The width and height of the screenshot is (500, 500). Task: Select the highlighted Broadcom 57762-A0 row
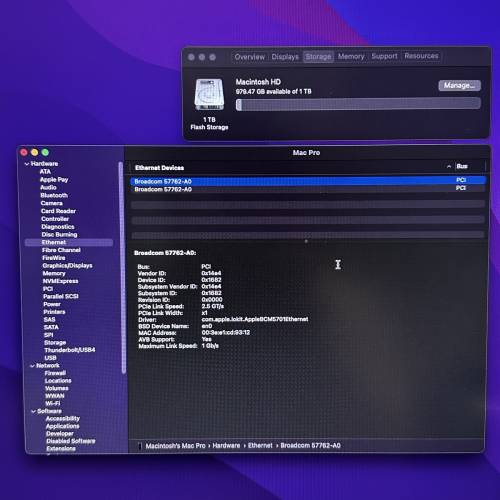click(308, 181)
